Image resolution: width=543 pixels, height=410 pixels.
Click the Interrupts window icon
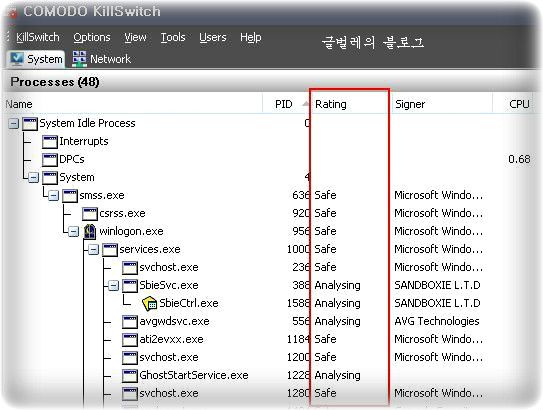click(x=50, y=141)
